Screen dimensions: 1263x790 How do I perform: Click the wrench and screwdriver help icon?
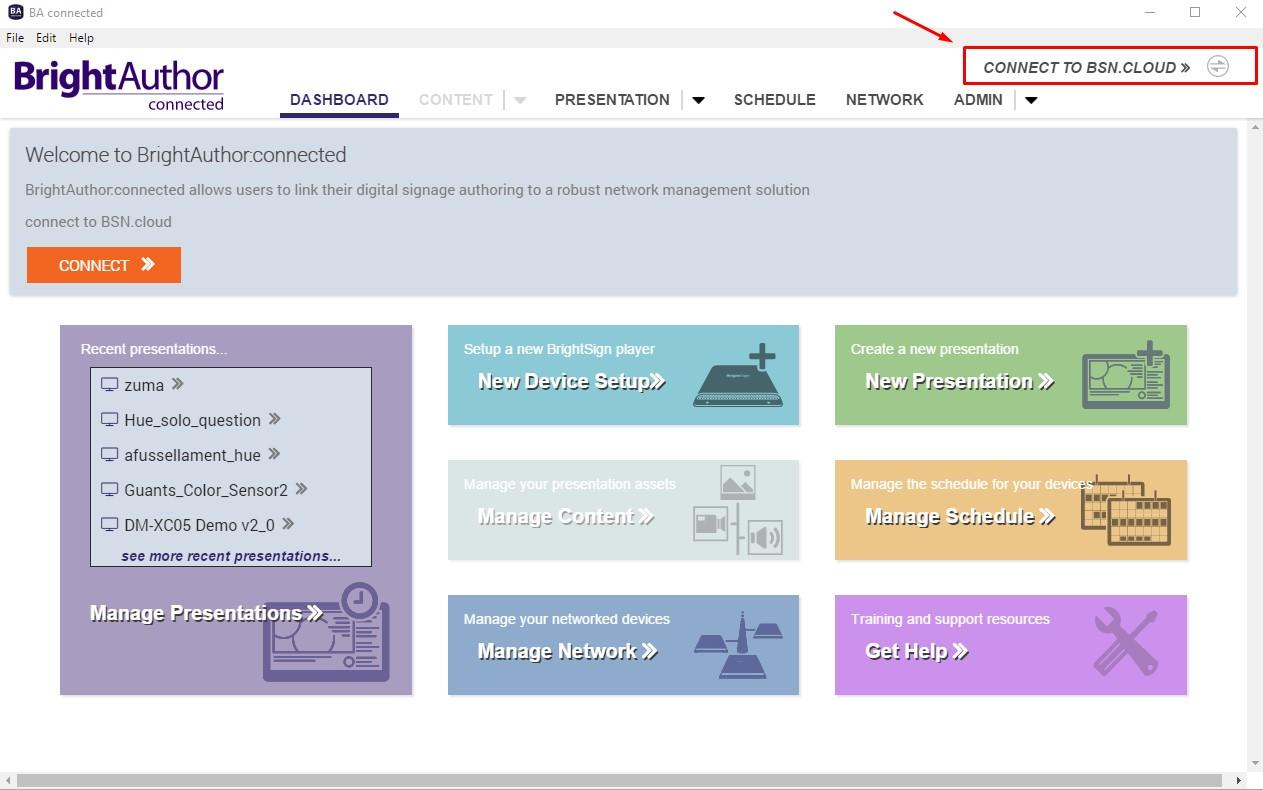click(x=1126, y=643)
